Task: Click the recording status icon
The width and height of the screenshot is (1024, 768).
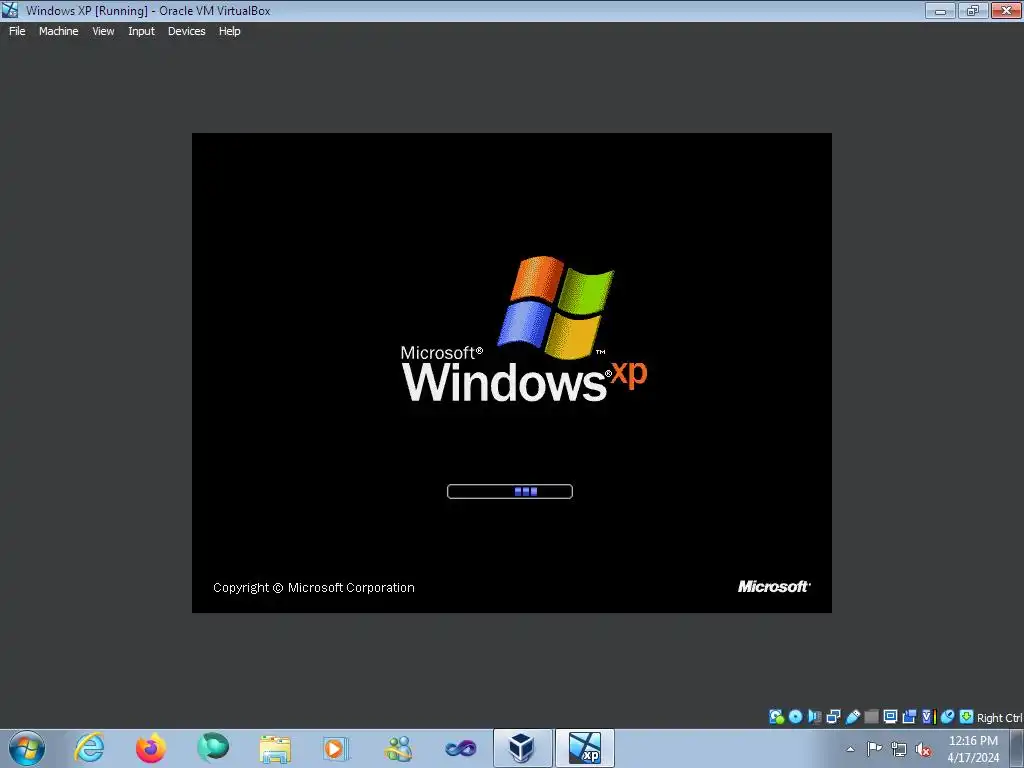Action: [909, 717]
